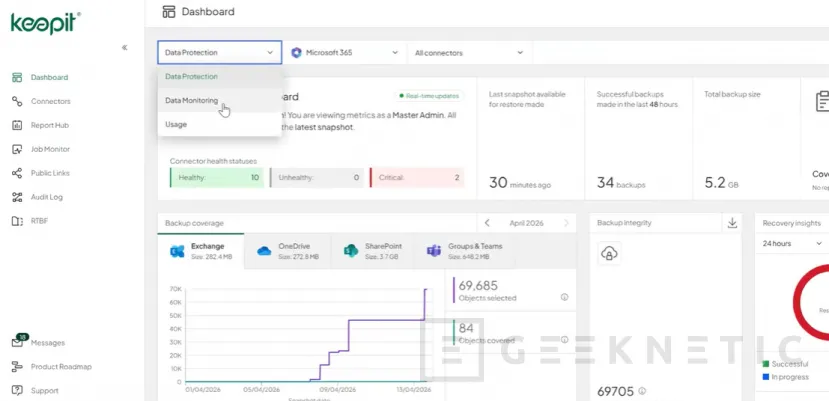The image size is (829, 401).
Task: Show info icon next to 69705
Action: (x=642, y=391)
